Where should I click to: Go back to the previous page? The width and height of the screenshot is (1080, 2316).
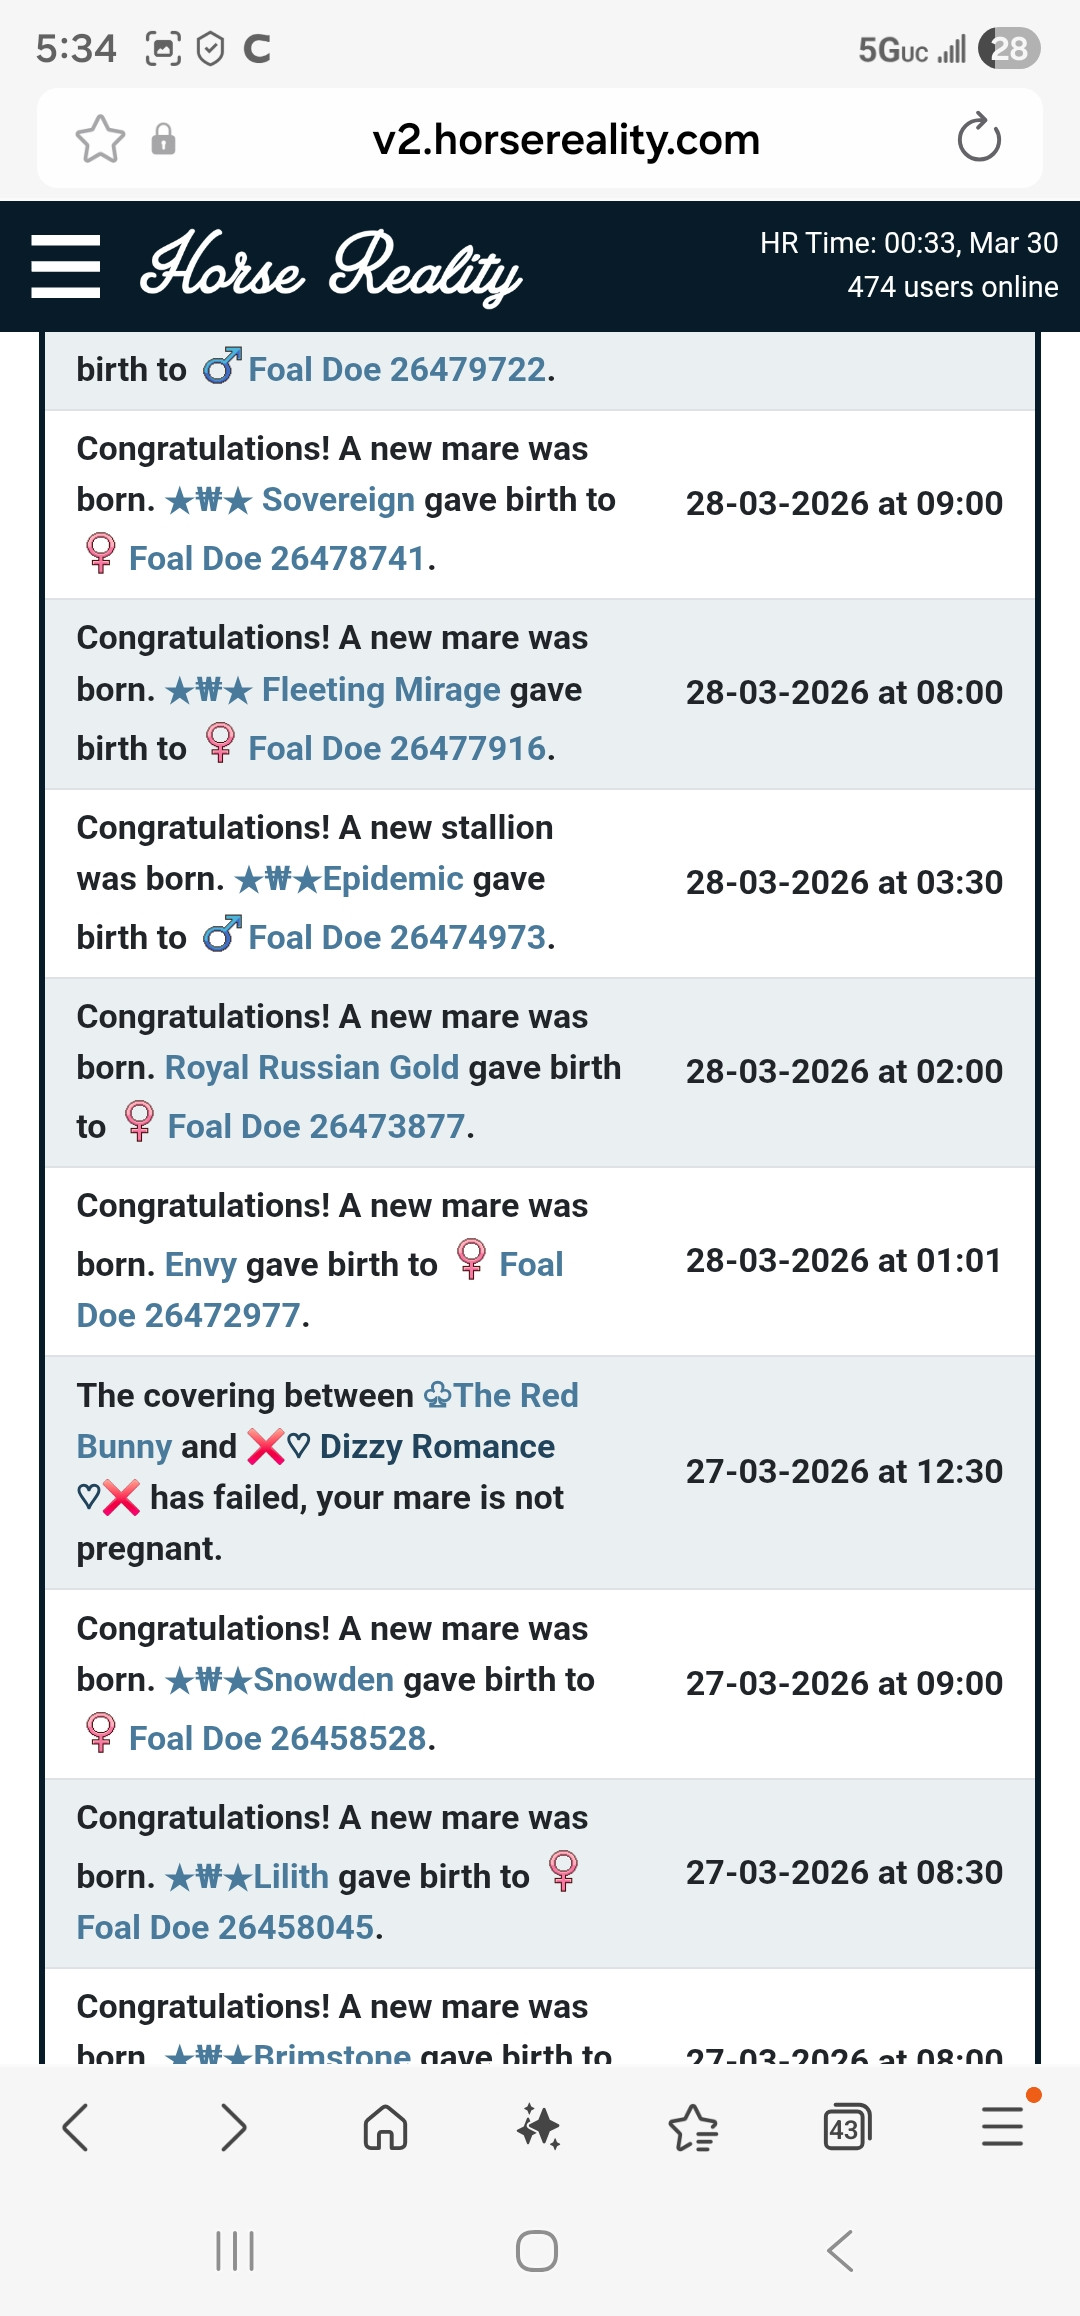[76, 2127]
